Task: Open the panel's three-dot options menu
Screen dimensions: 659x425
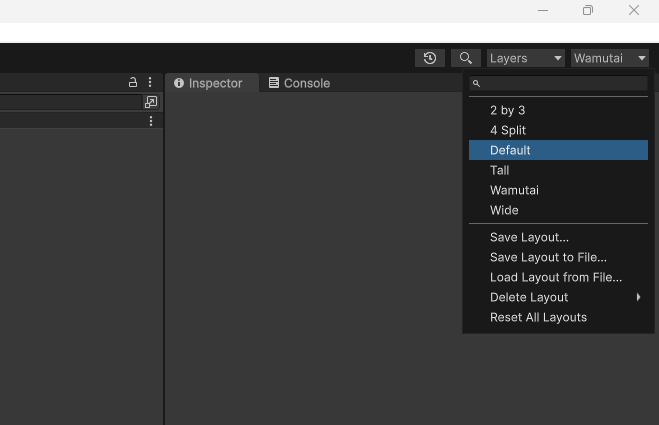Action: pos(150,82)
